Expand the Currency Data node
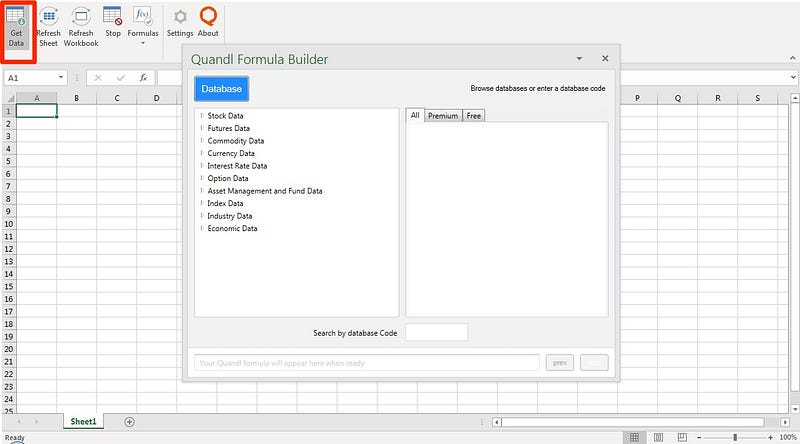This screenshot has height=444, width=800. coord(202,153)
